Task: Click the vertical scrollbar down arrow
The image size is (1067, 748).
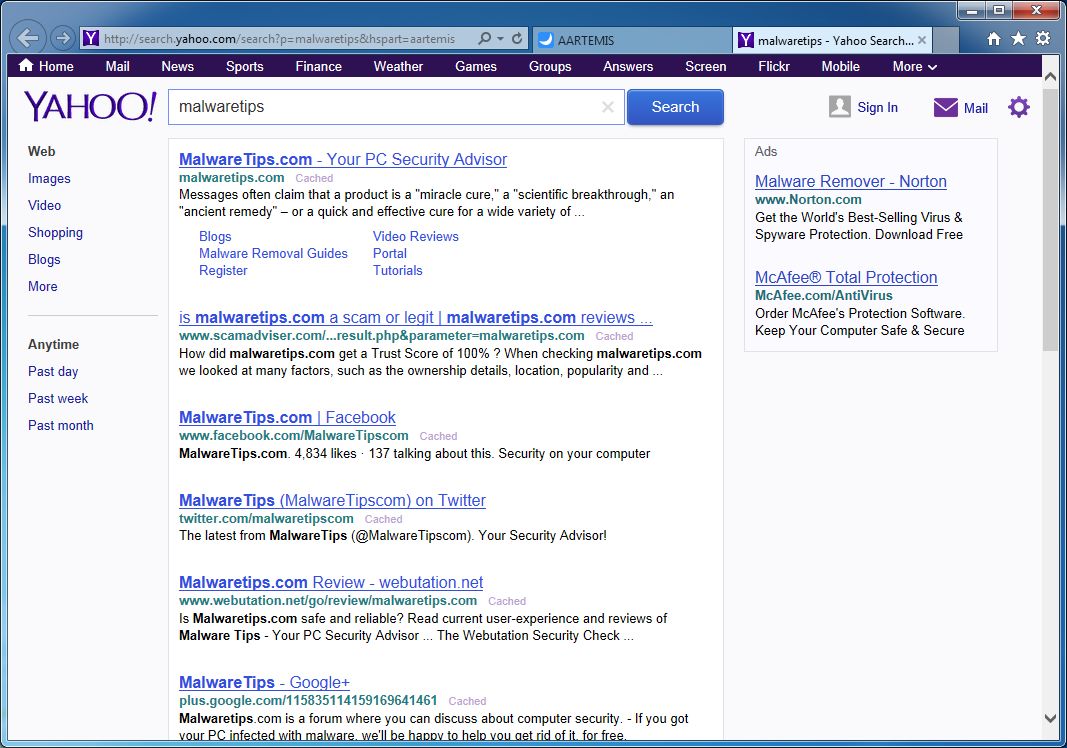Action: (x=1050, y=718)
